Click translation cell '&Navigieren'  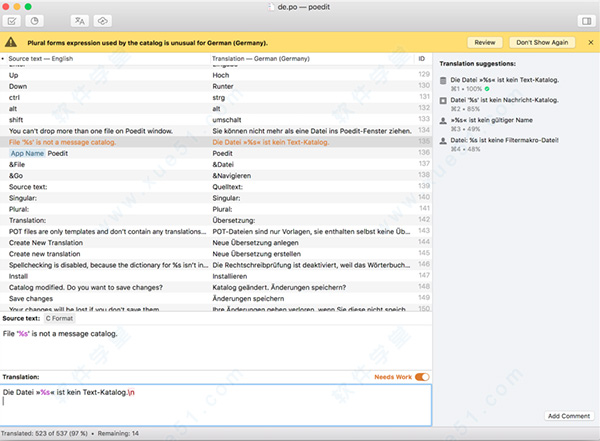(x=232, y=176)
